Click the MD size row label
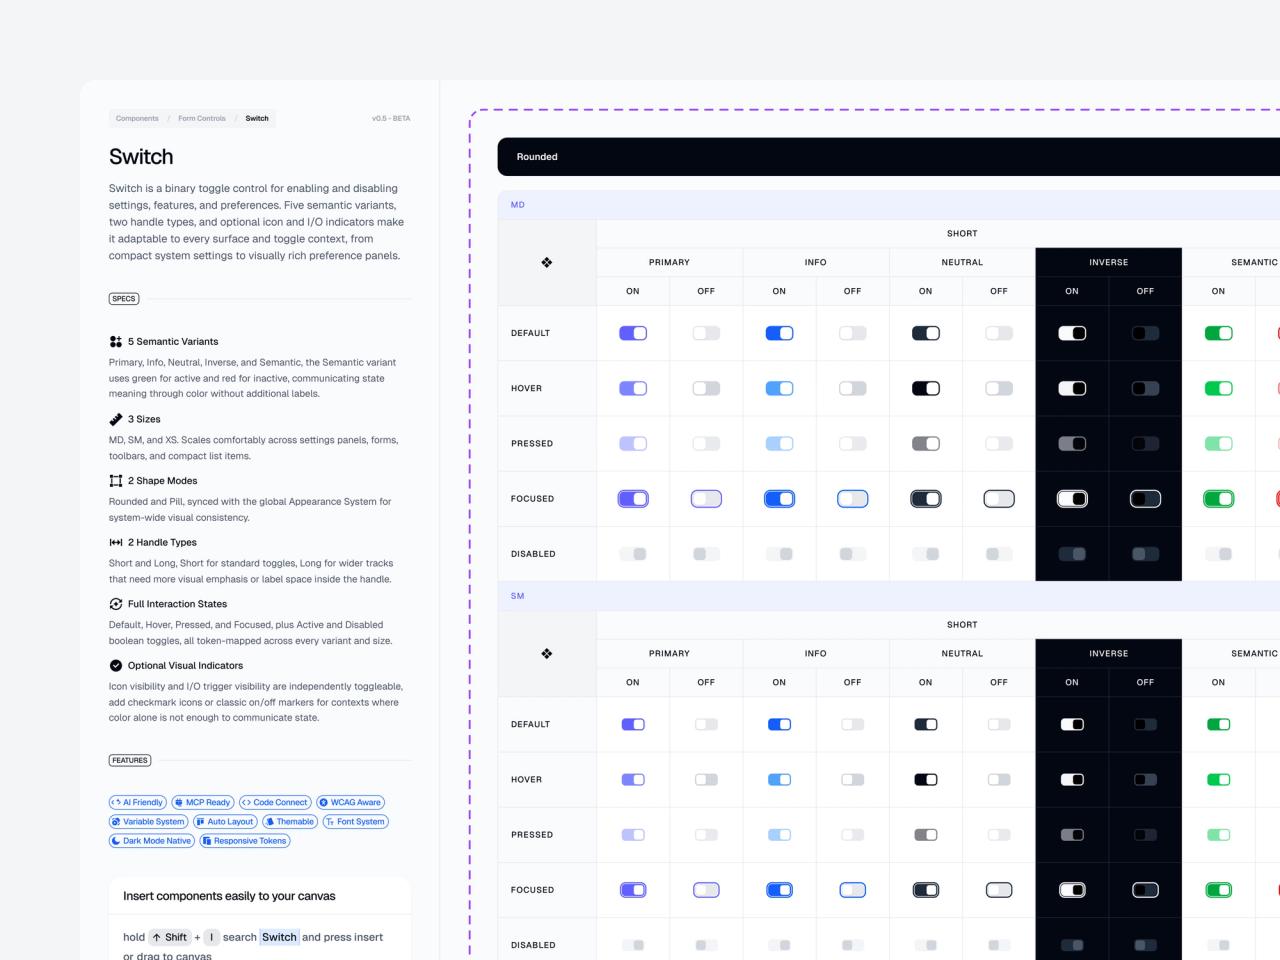 [x=518, y=205]
